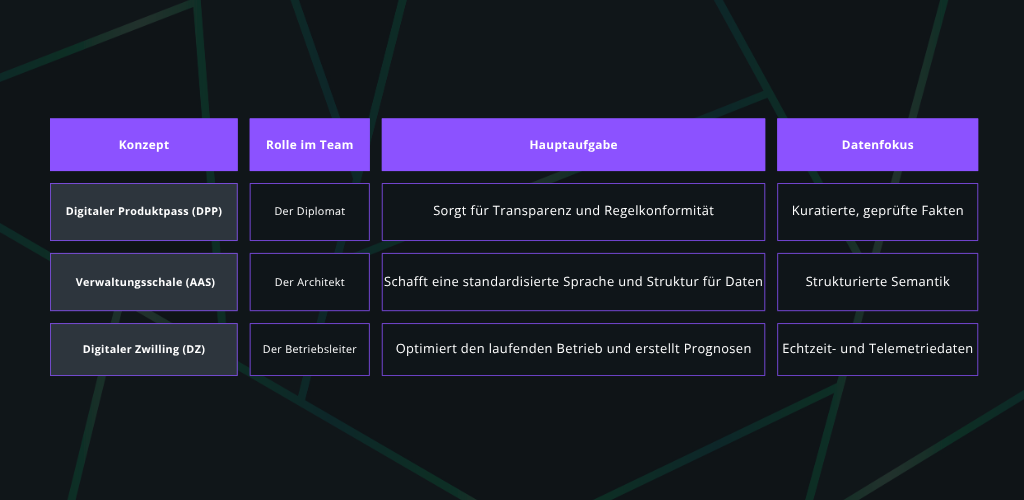
Task: Click the (AAS) abbreviation text
Action: pyautogui.click(x=199, y=282)
